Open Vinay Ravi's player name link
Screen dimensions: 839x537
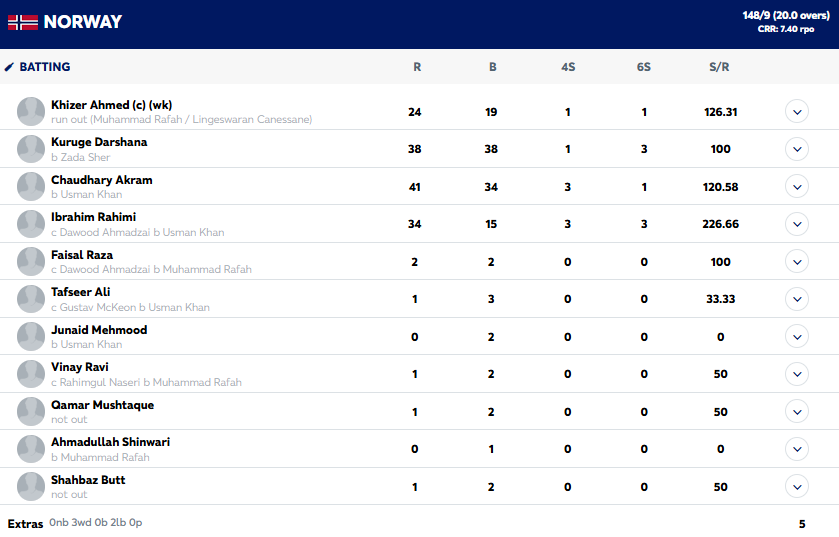click(80, 367)
